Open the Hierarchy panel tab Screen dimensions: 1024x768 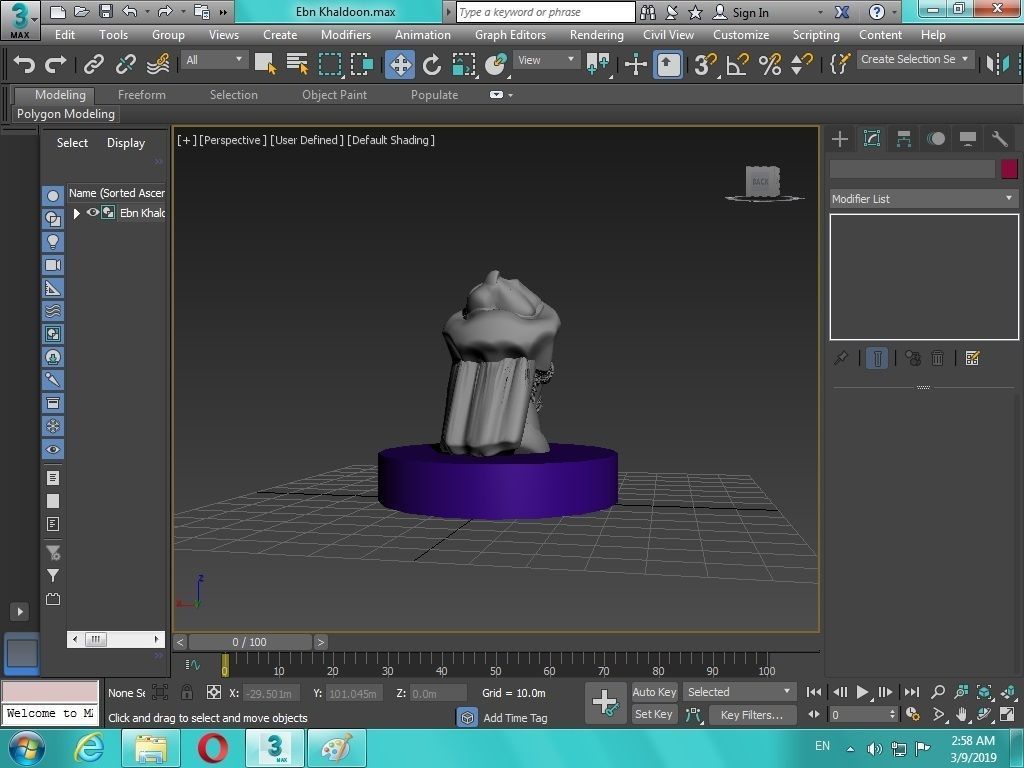904,138
